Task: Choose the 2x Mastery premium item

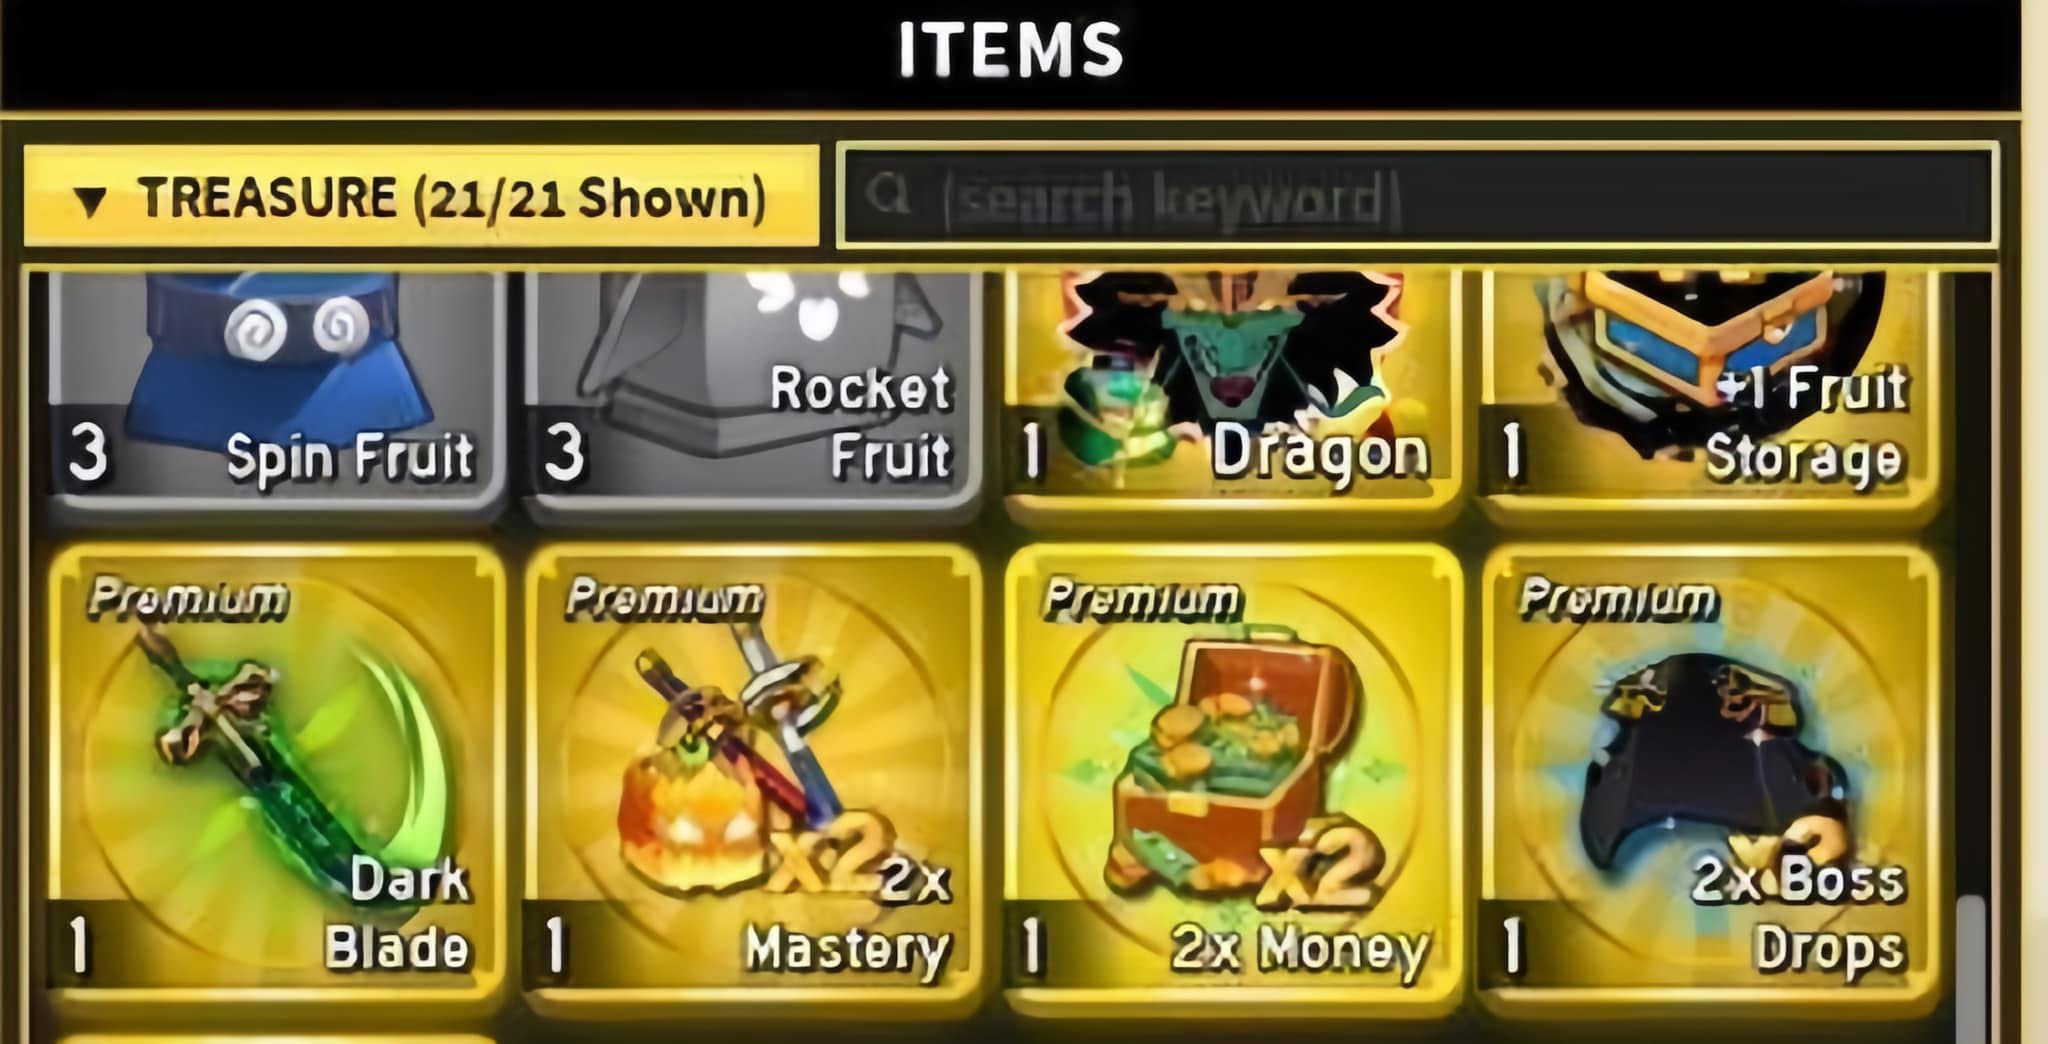Action: (751, 768)
